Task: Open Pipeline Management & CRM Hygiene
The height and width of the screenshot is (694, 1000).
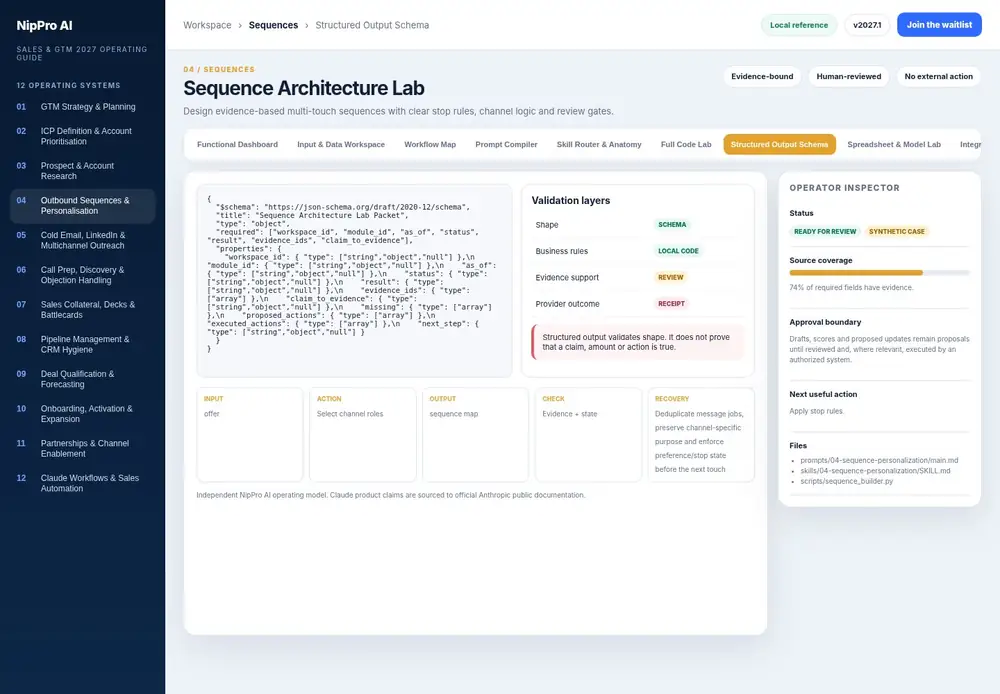Action: click(82, 344)
